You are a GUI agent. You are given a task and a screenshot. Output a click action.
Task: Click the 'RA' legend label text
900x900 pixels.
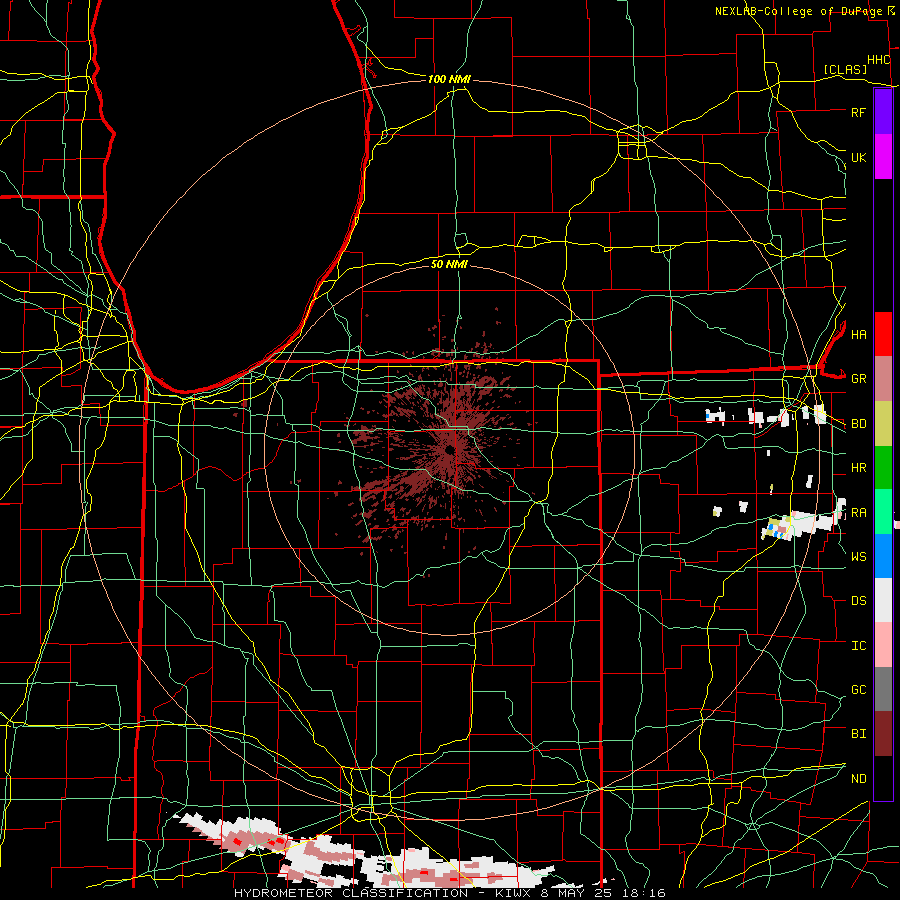pyautogui.click(x=858, y=512)
